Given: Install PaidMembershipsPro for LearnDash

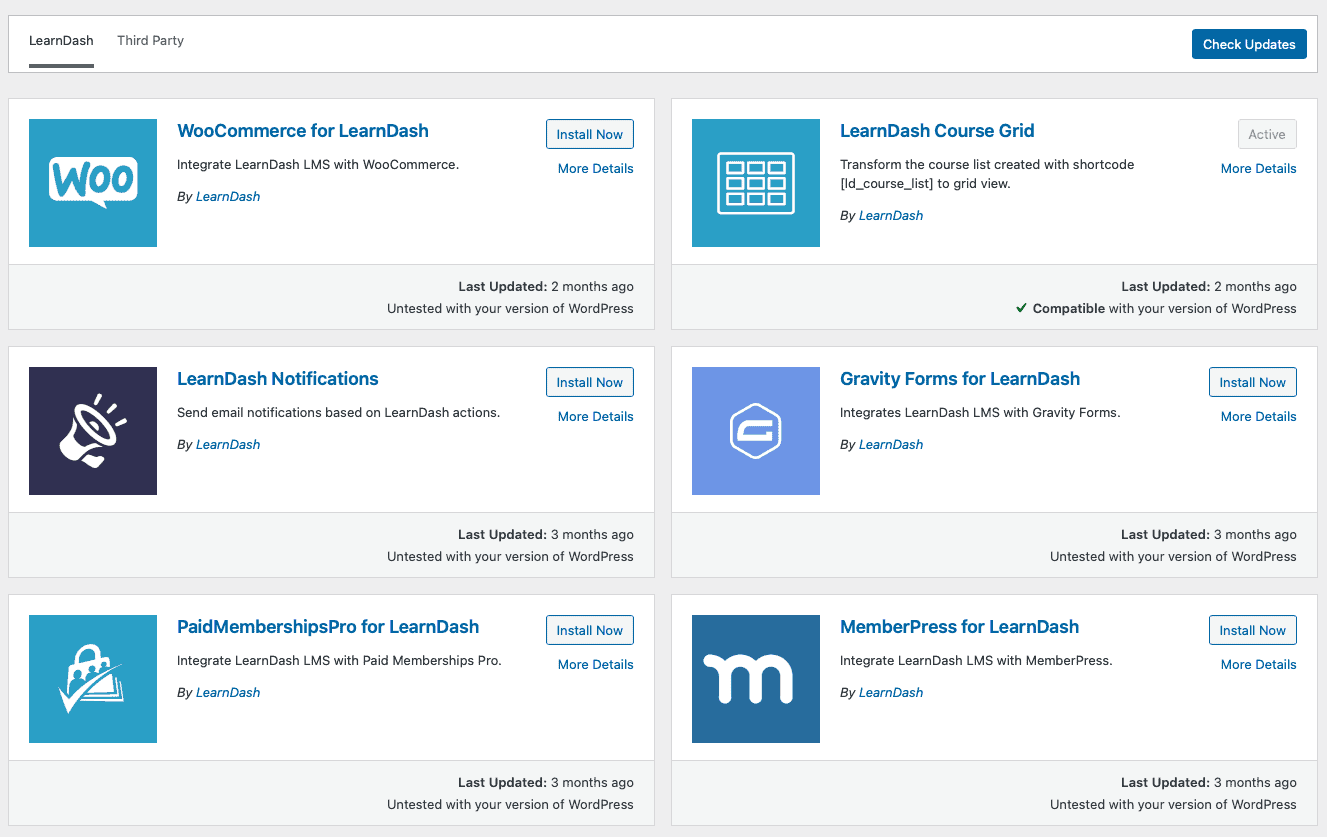Looking at the screenshot, I should (x=590, y=630).
